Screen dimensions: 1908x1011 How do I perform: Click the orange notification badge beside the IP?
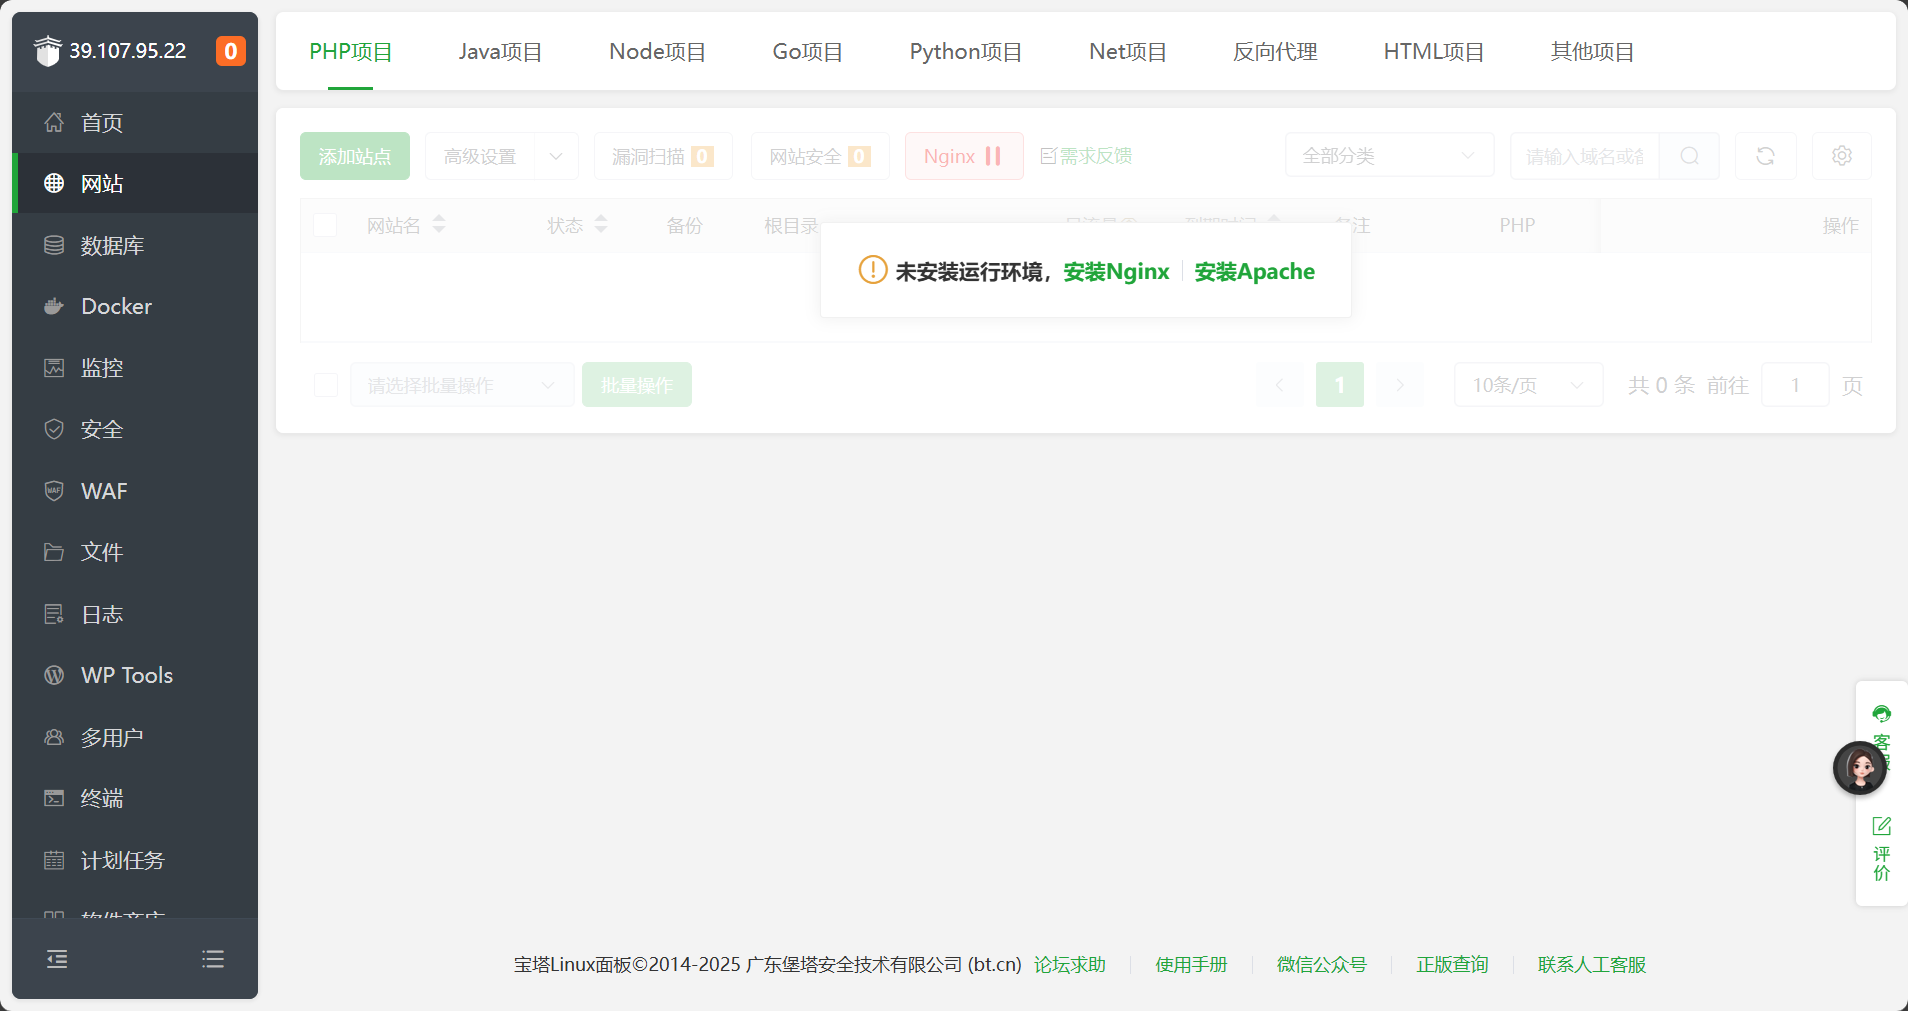[231, 51]
